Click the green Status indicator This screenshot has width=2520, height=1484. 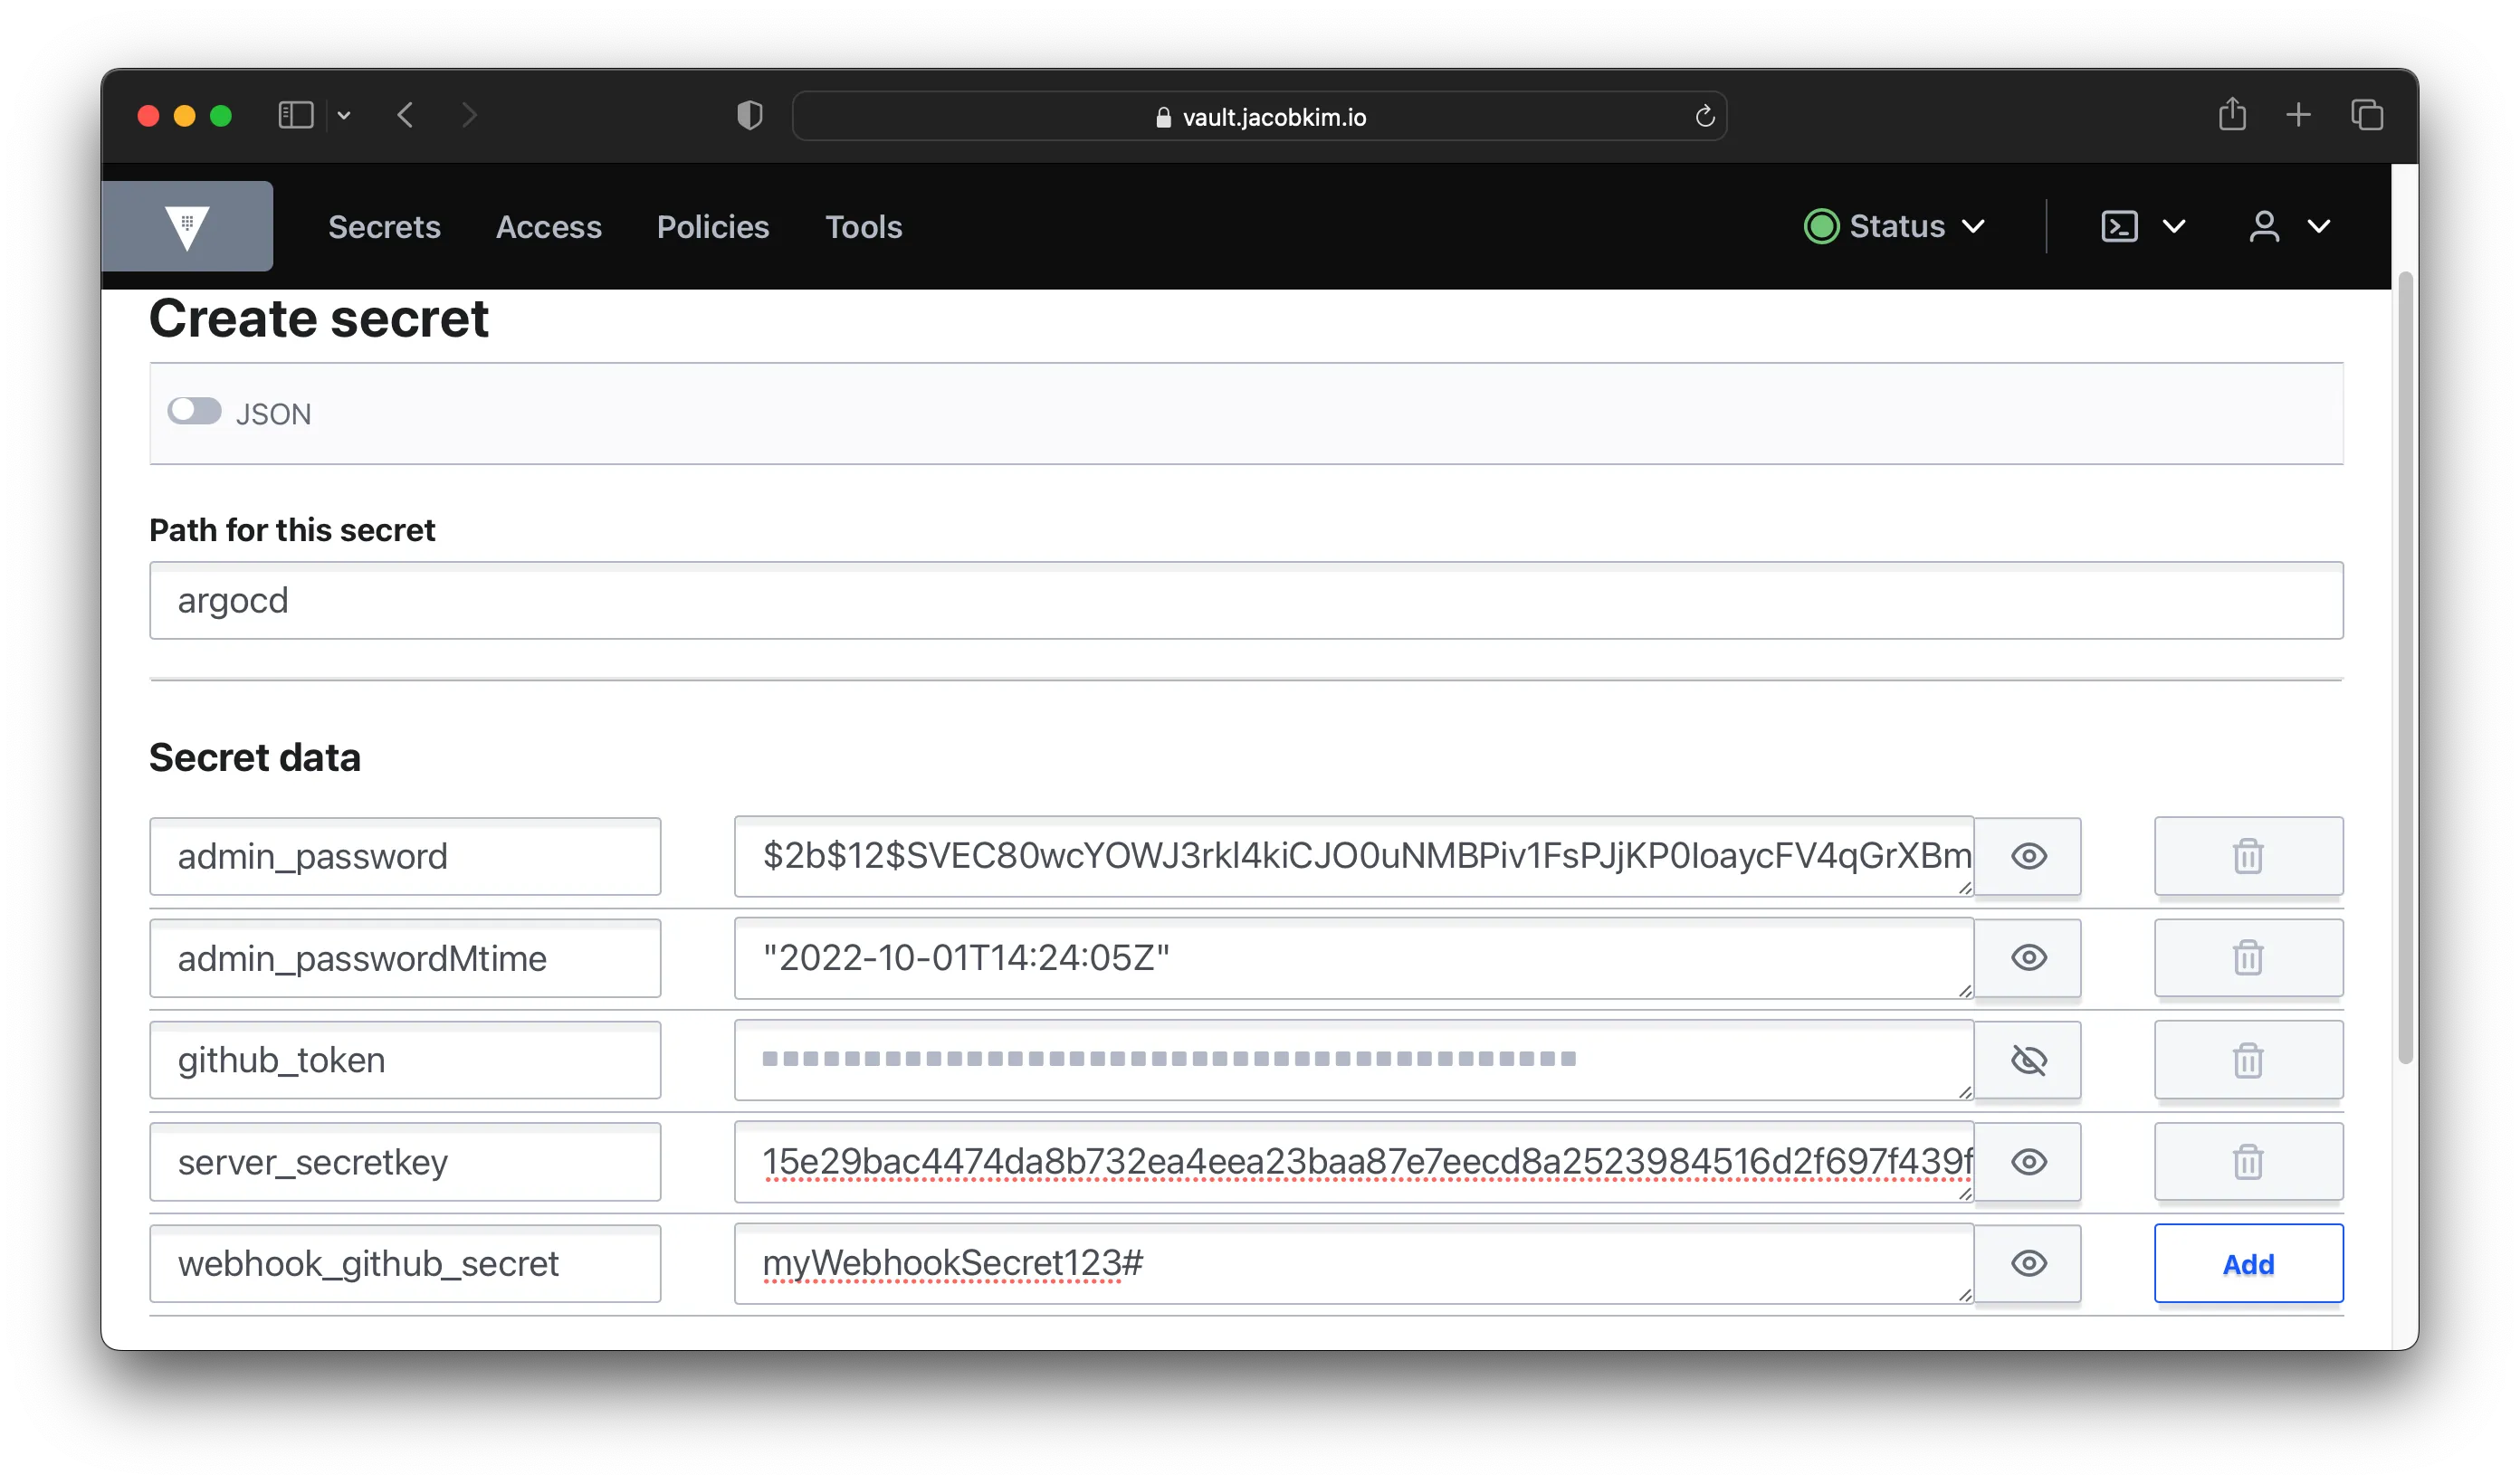[1822, 226]
